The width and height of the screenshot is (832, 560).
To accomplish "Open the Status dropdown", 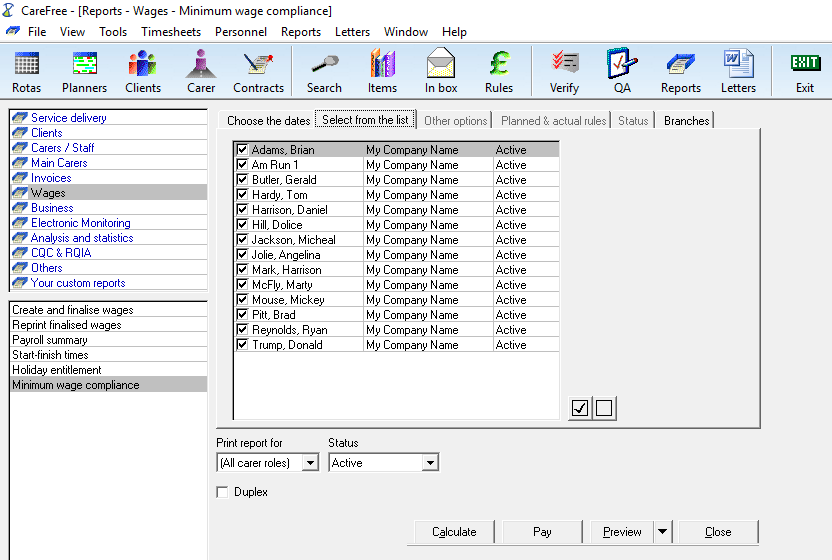I will pyautogui.click(x=430, y=463).
